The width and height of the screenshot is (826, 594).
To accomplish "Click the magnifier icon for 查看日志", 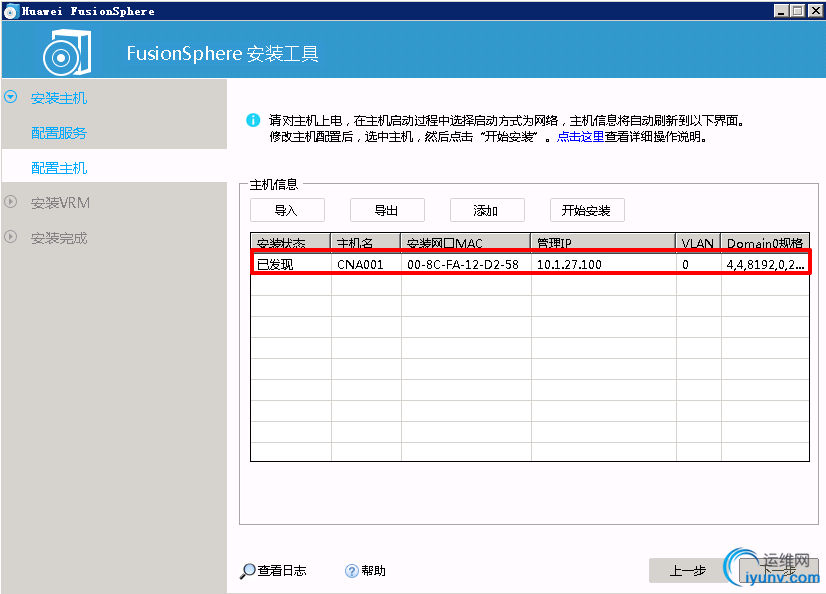I will click(x=247, y=571).
